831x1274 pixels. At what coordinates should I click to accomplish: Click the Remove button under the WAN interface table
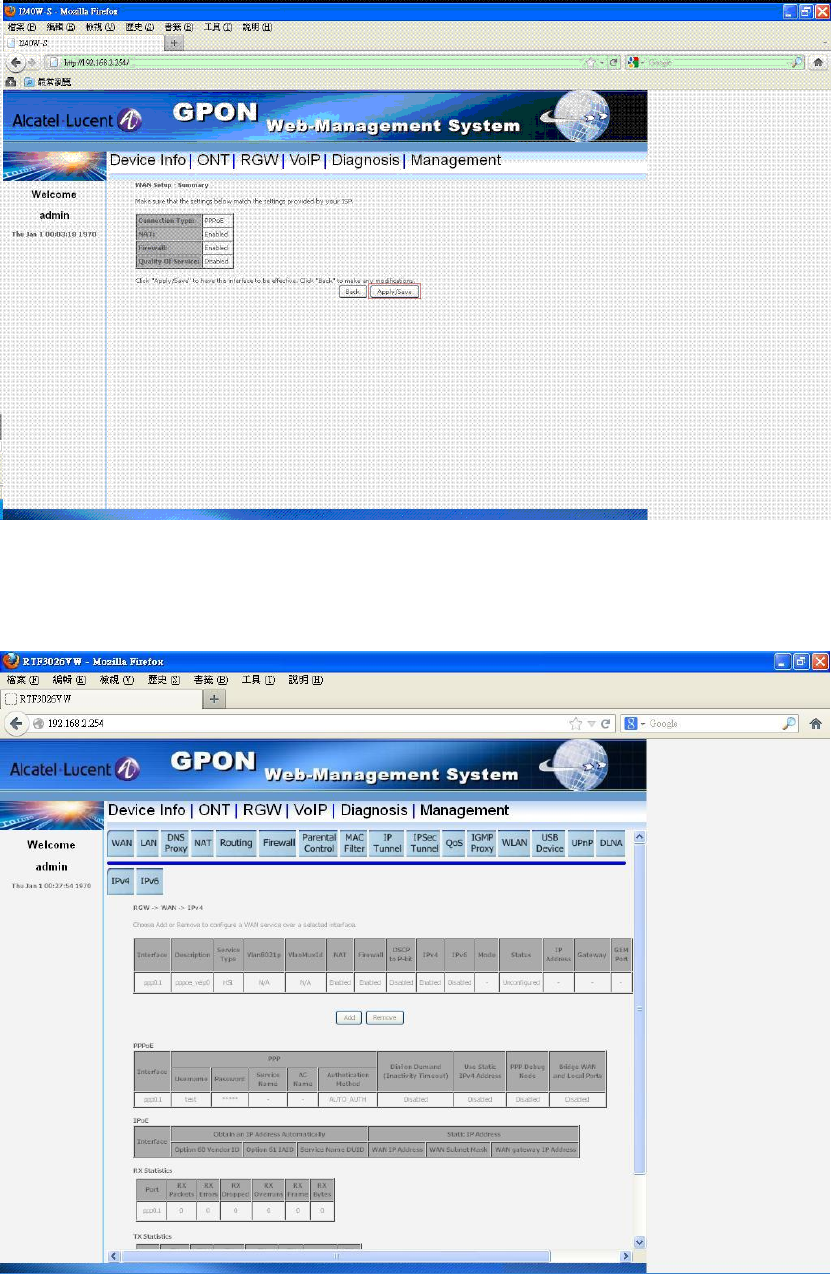tap(385, 1017)
